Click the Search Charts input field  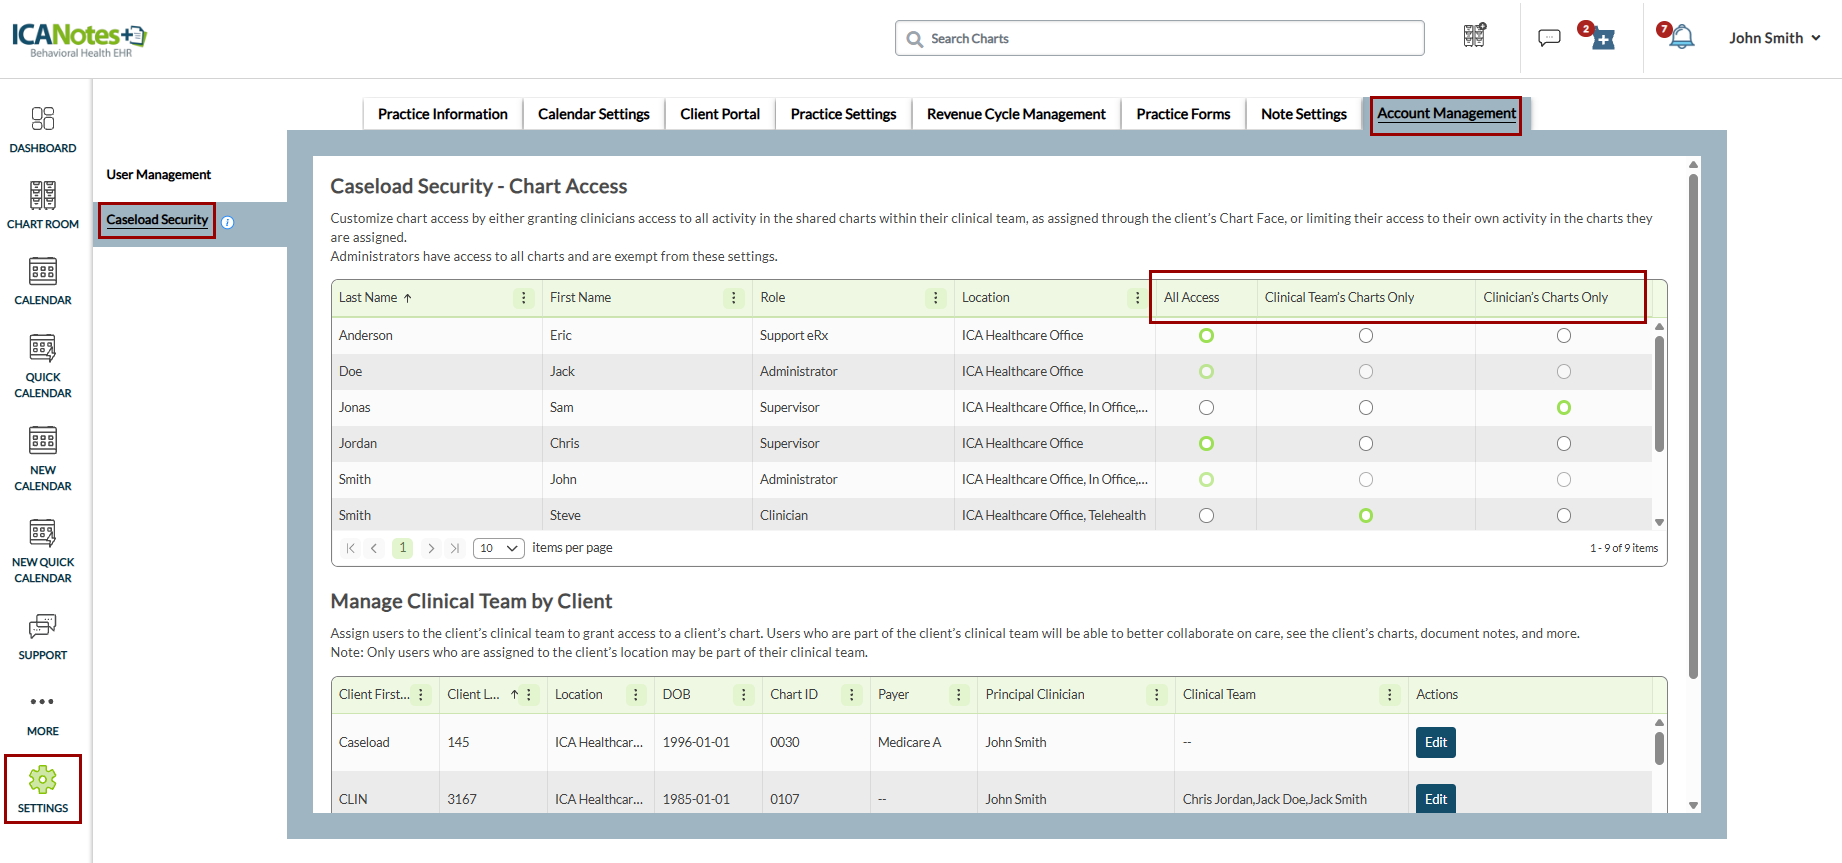tap(1160, 39)
